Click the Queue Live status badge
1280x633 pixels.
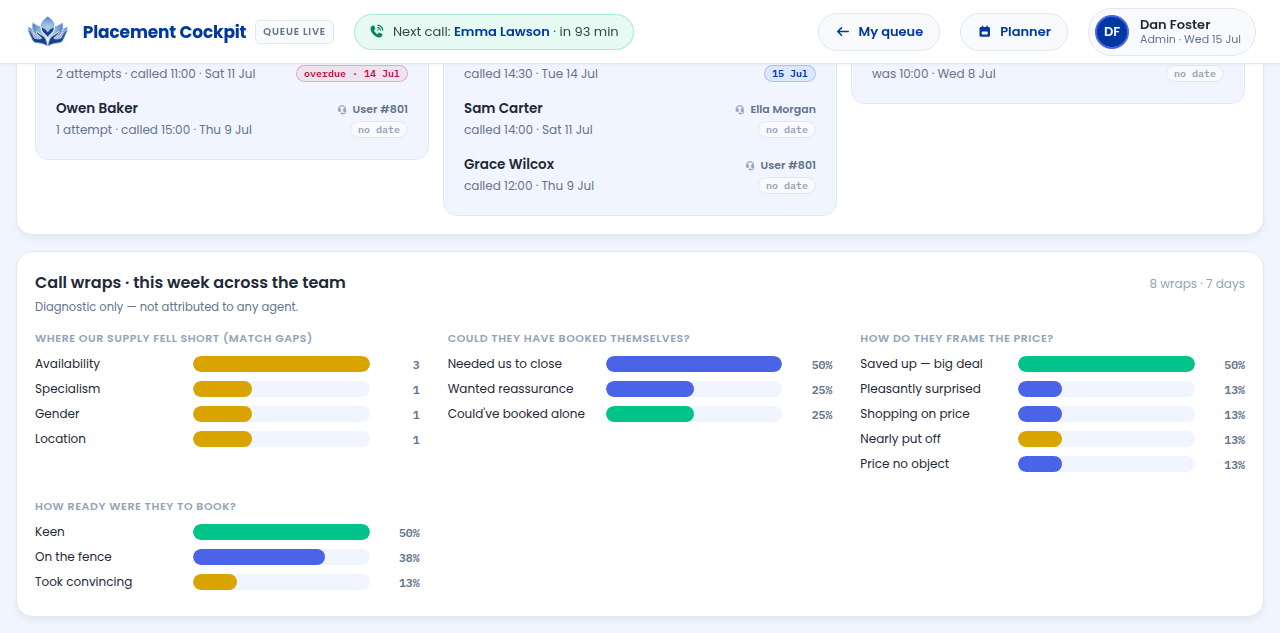pyautogui.click(x=294, y=32)
